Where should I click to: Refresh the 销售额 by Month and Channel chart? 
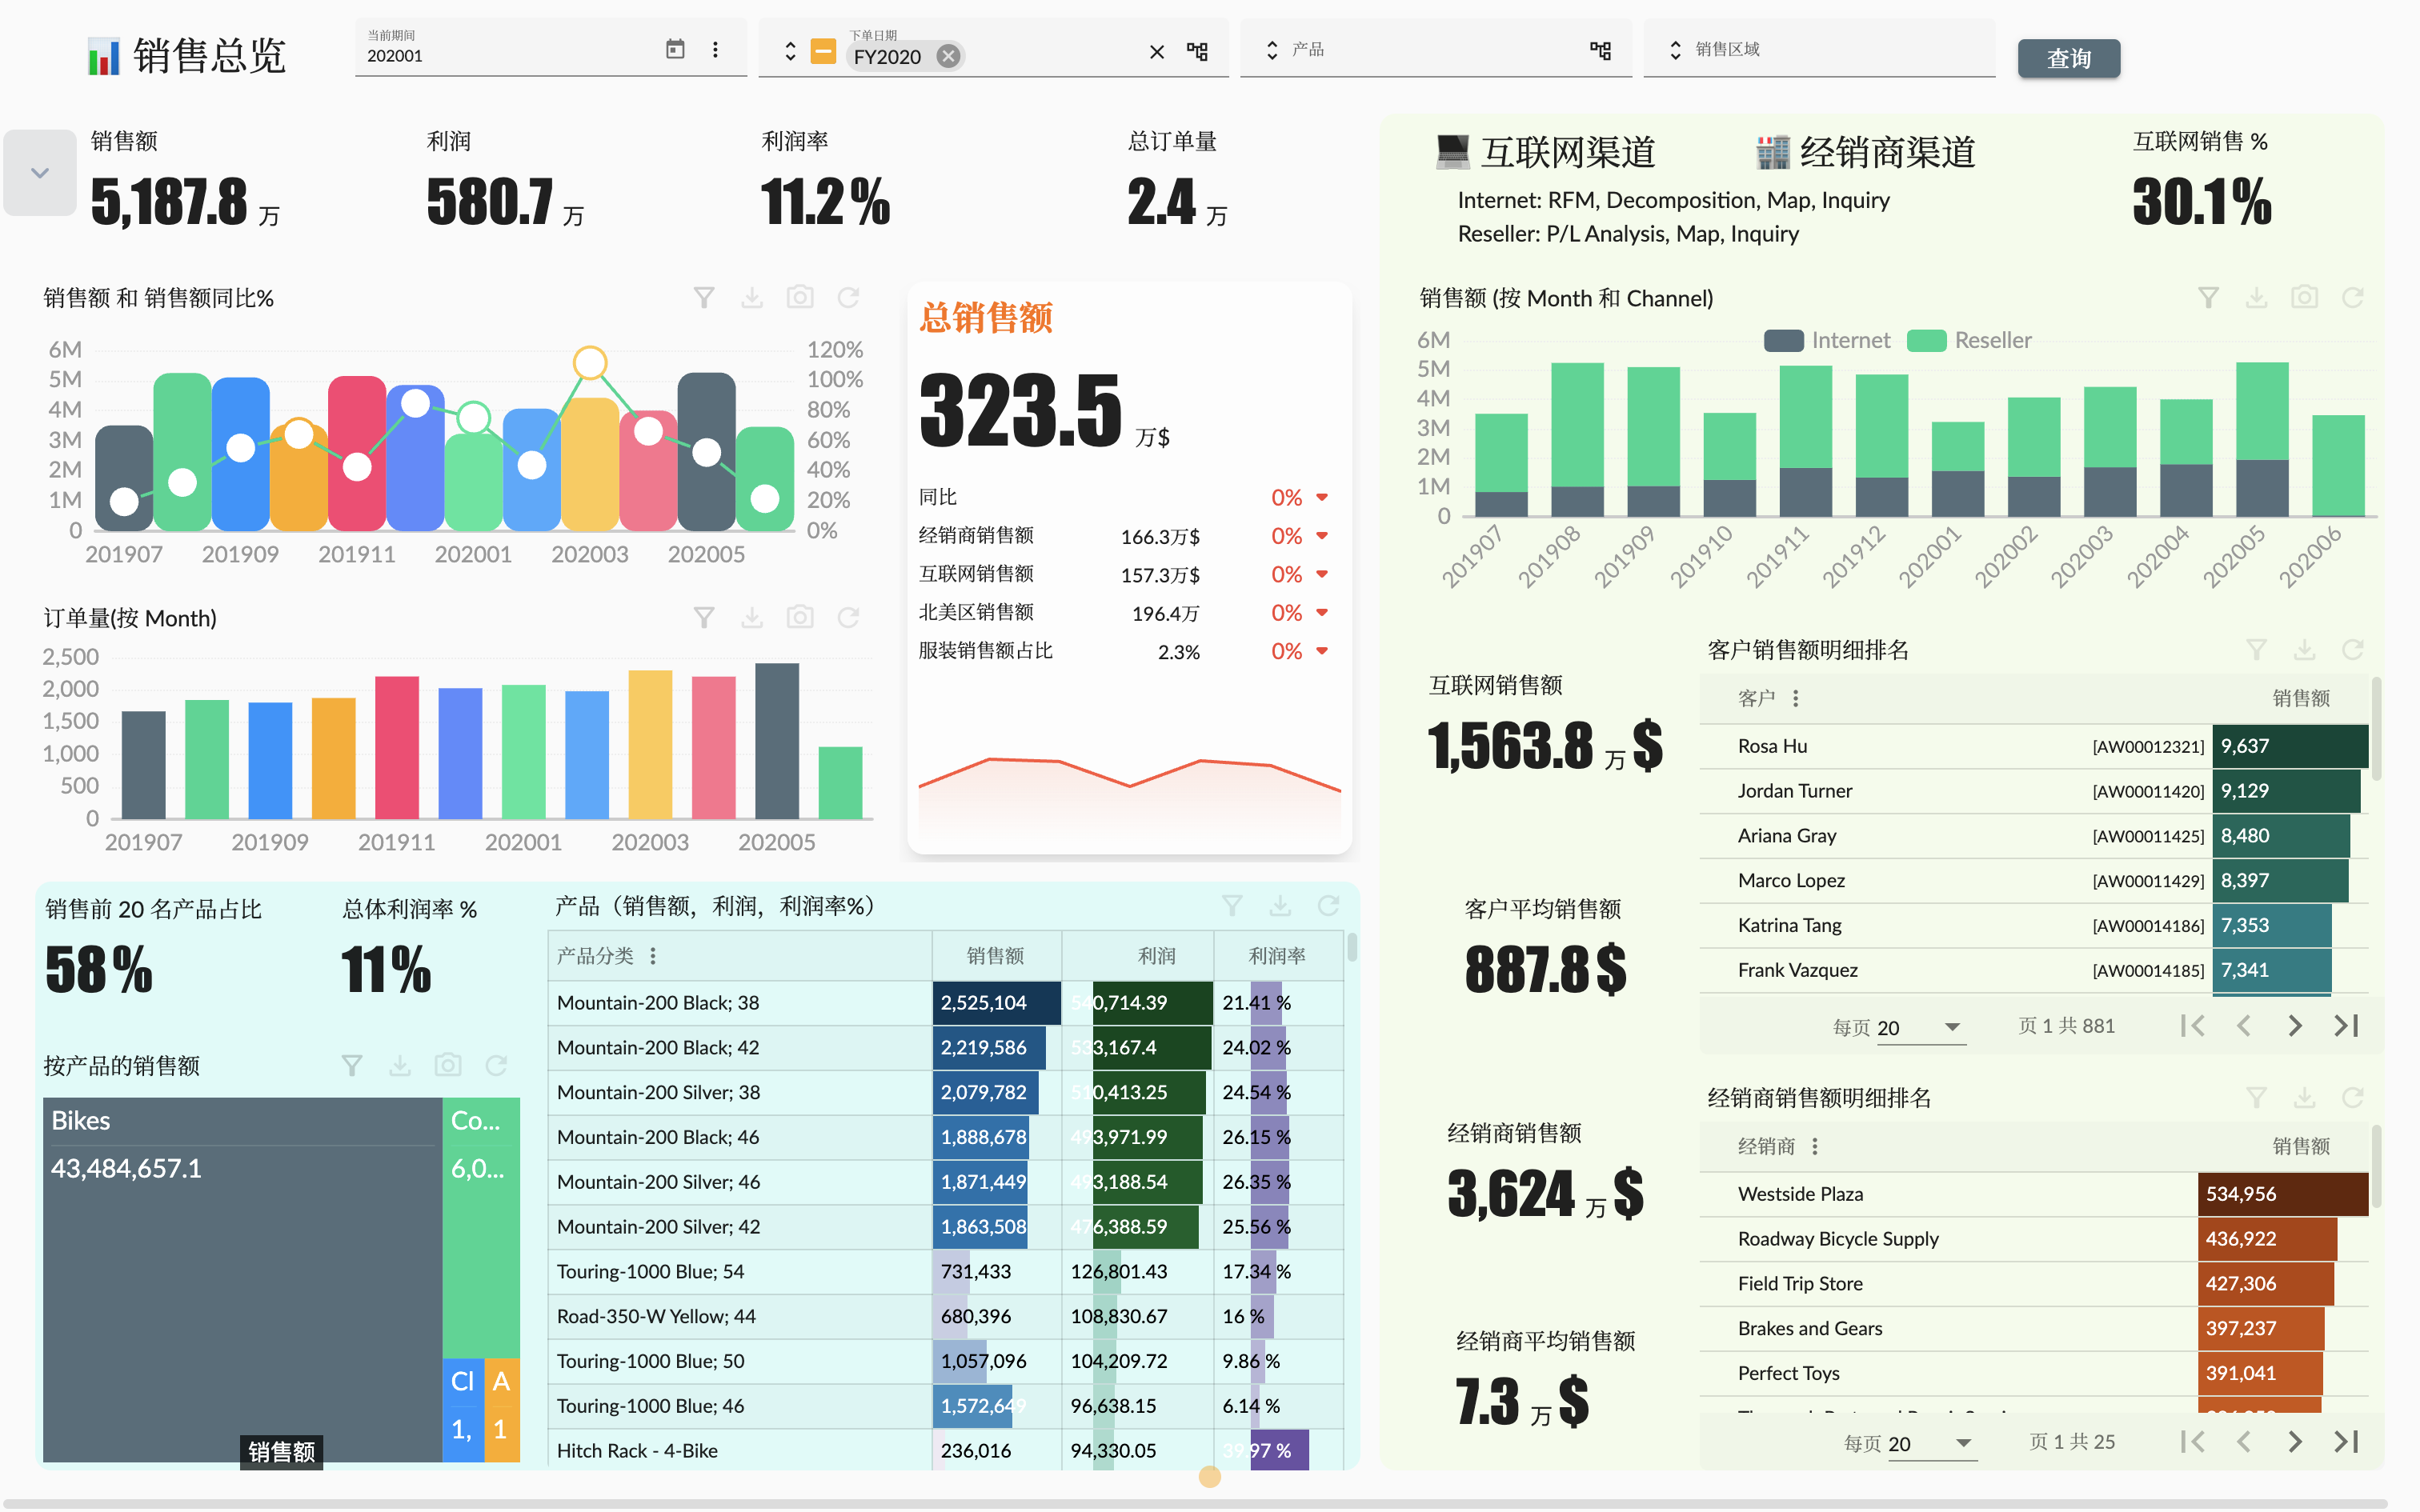coord(2353,296)
